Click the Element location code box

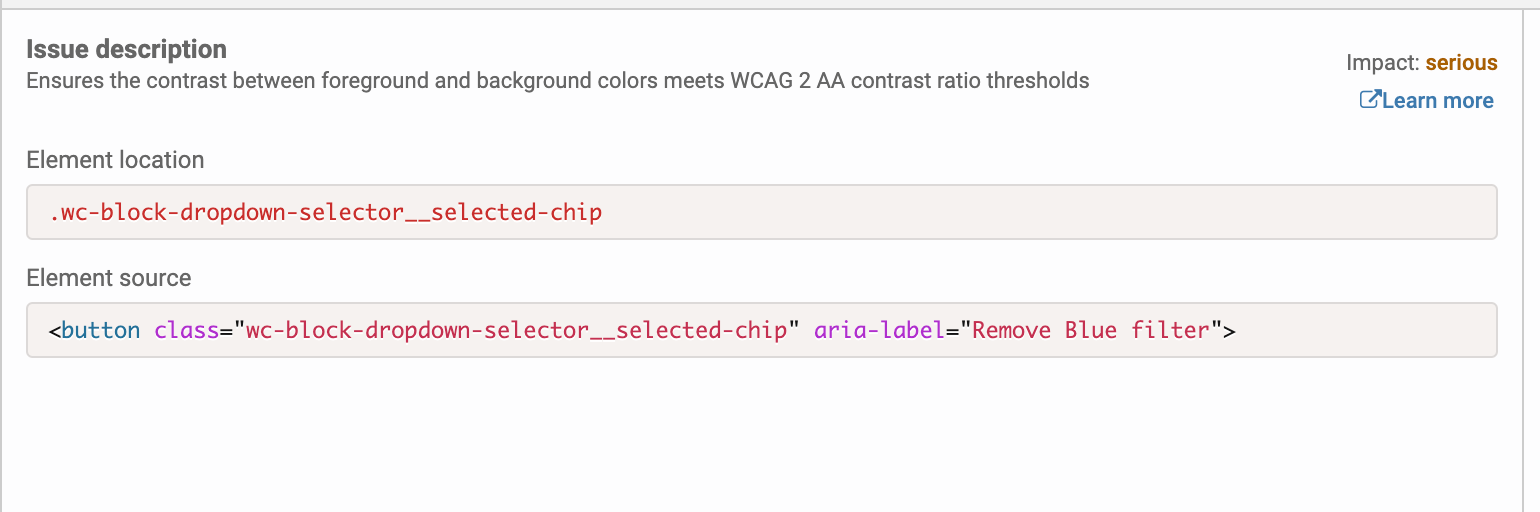pyautogui.click(x=762, y=212)
